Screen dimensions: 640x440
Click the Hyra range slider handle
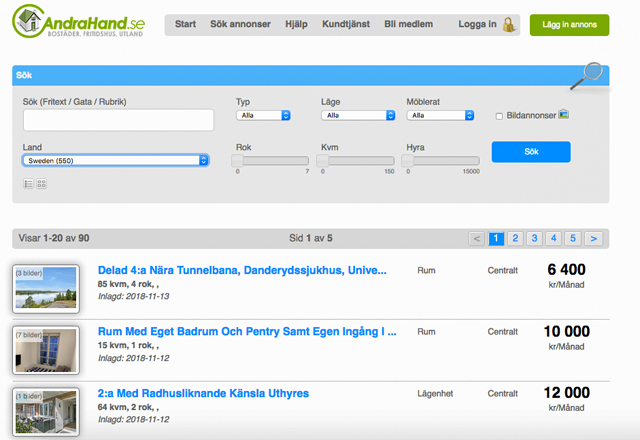[408, 160]
